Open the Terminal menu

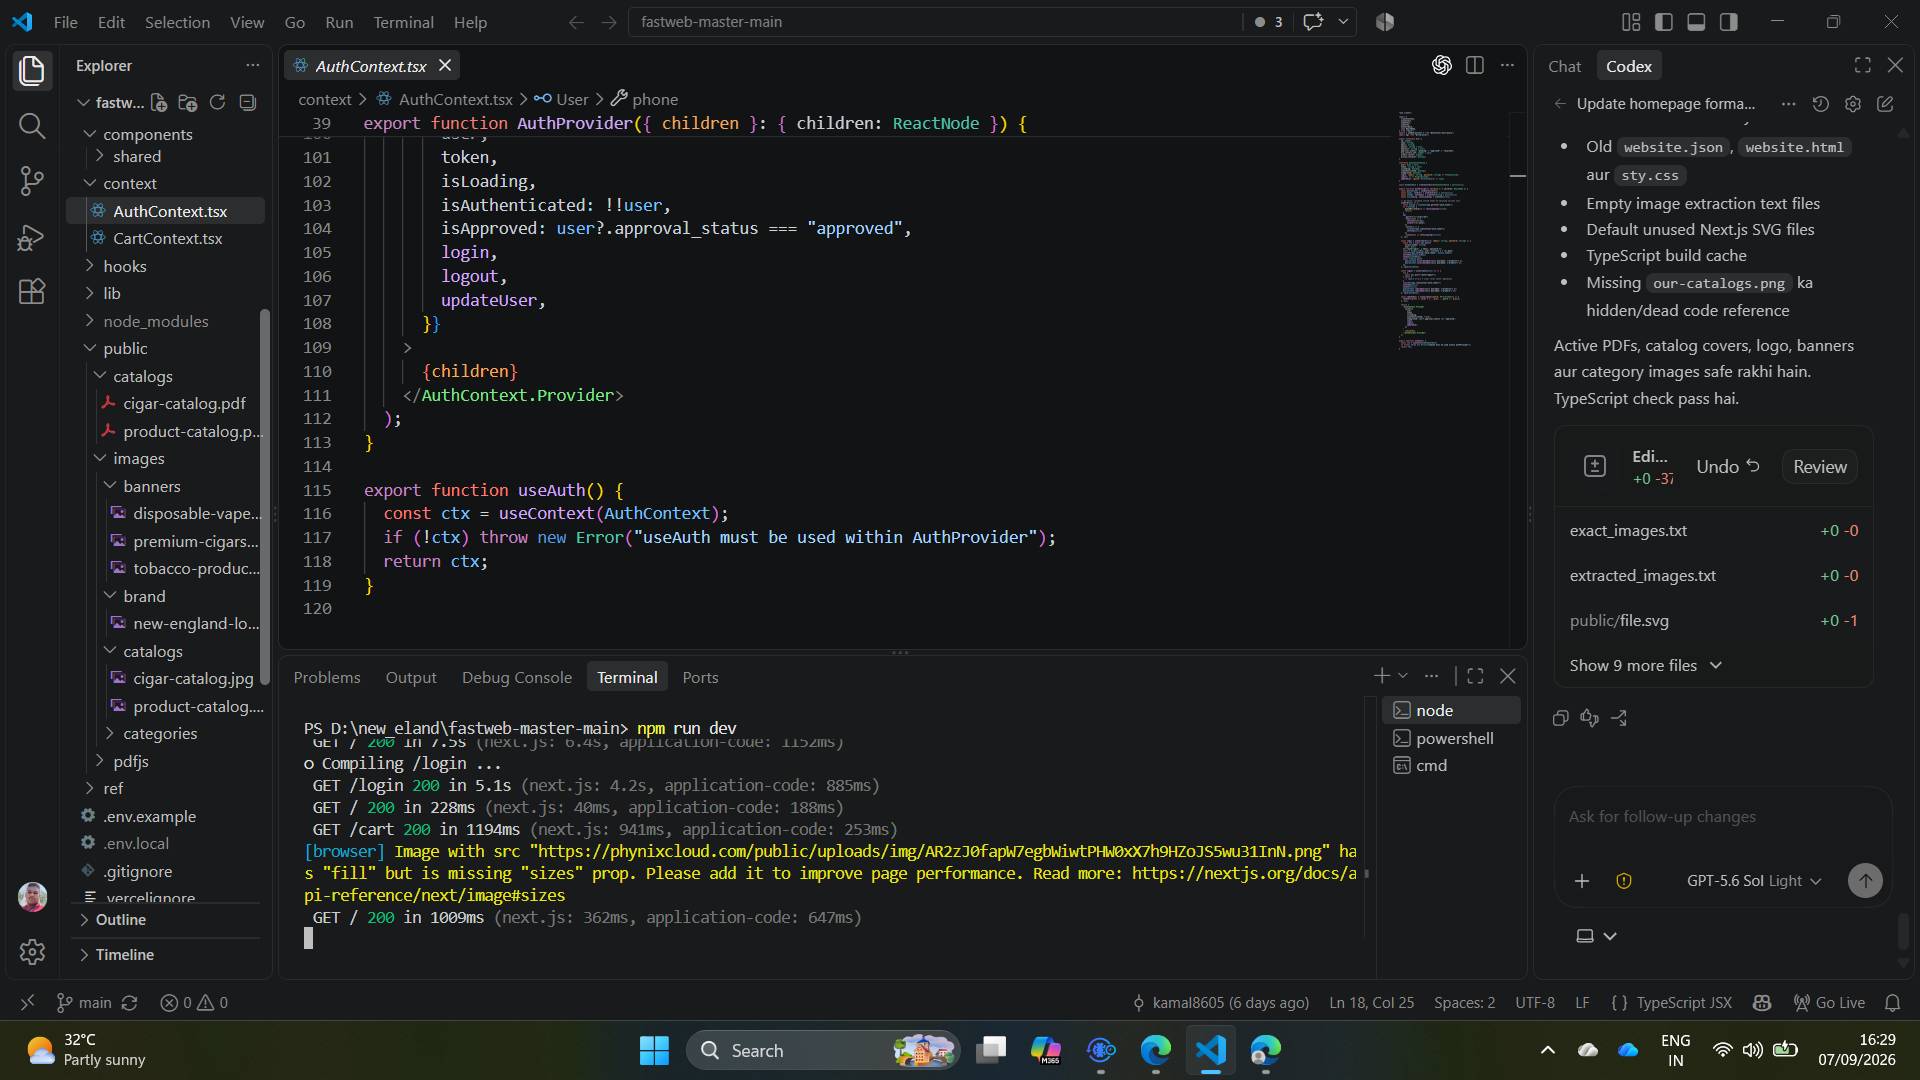click(403, 22)
